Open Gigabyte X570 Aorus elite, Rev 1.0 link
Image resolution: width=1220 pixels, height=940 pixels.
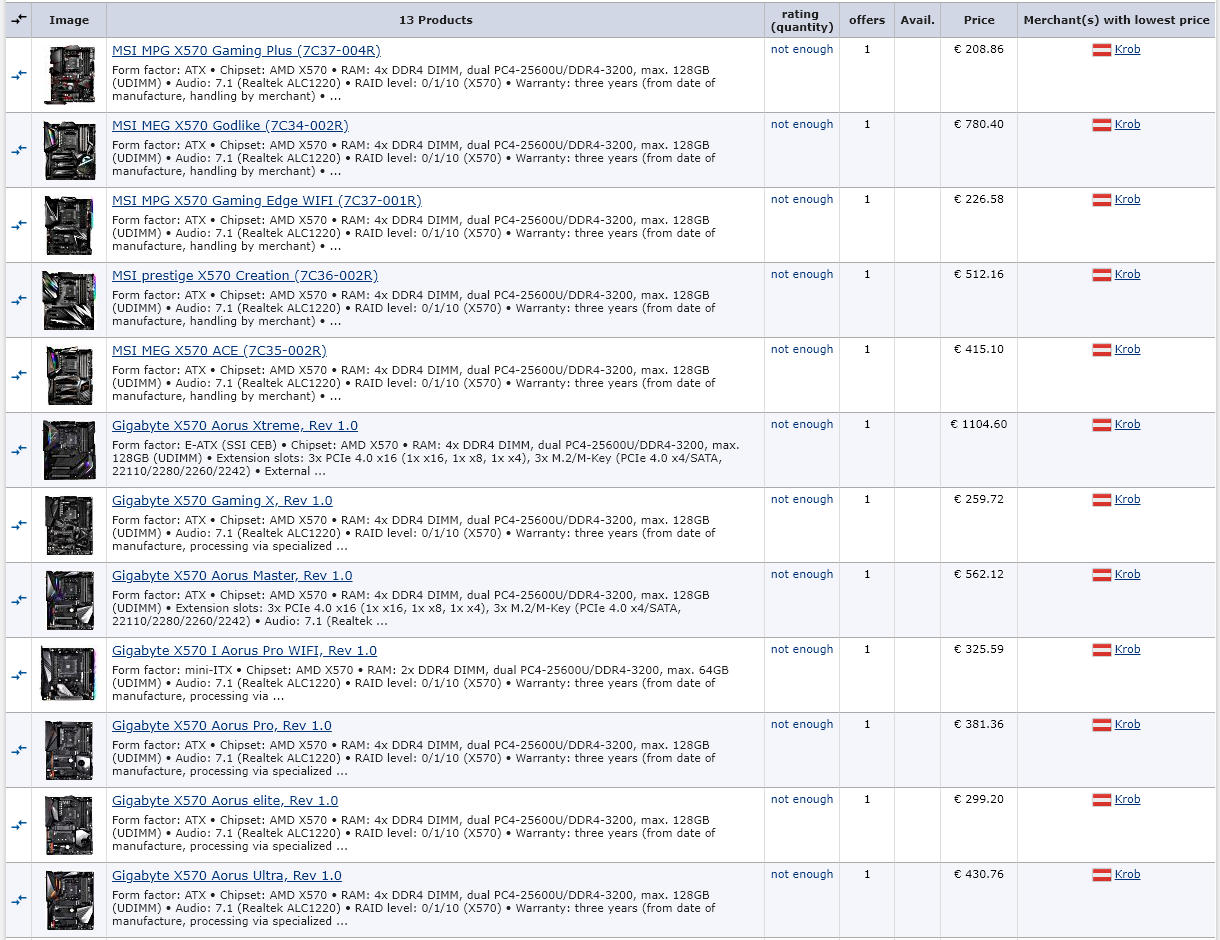225,801
